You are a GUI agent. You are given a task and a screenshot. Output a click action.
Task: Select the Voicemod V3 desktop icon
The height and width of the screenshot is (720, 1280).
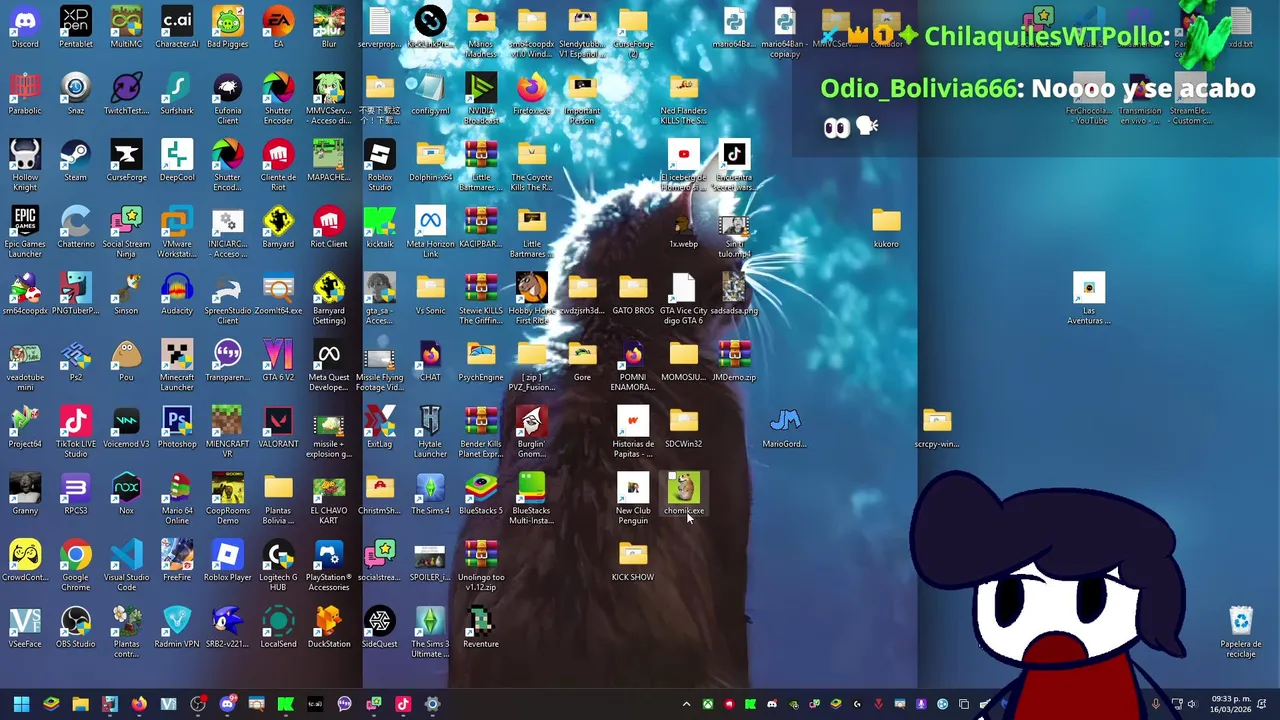(126, 427)
